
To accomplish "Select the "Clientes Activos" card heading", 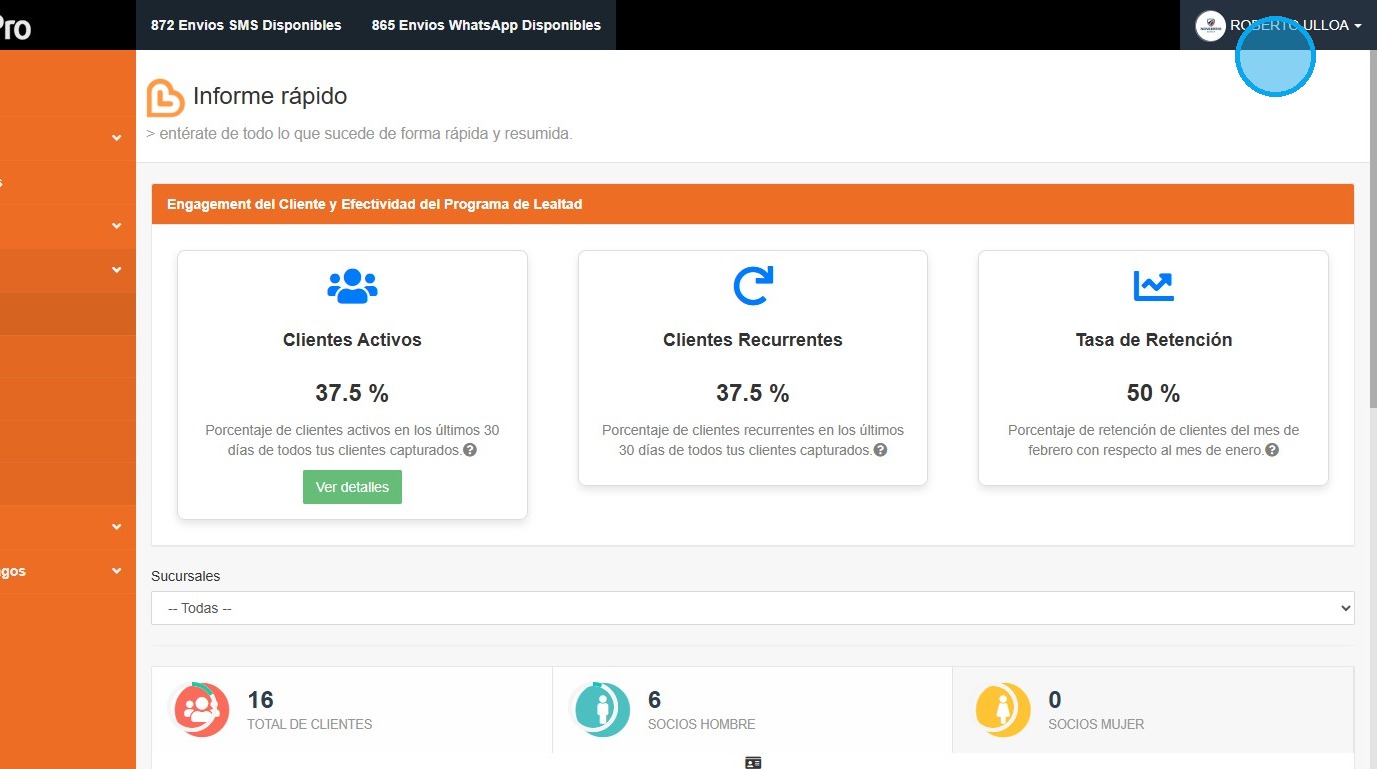I will pos(352,340).
